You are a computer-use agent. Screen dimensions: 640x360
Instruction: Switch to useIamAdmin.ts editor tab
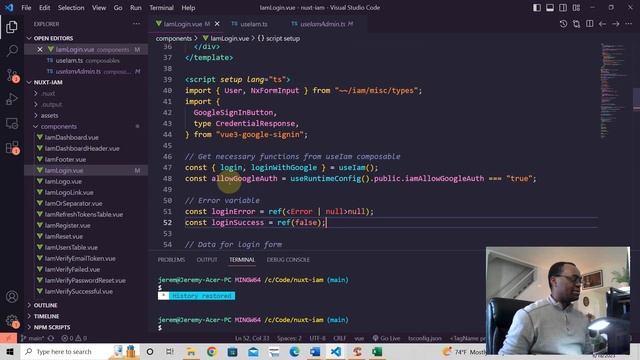point(322,24)
